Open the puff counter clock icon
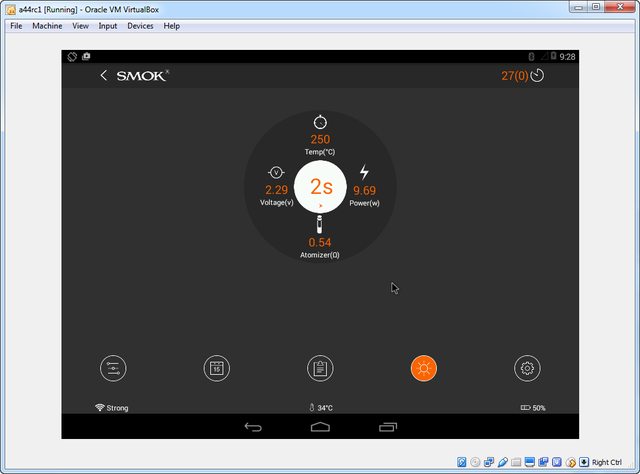Image resolution: width=640 pixels, height=474 pixels. (537, 75)
